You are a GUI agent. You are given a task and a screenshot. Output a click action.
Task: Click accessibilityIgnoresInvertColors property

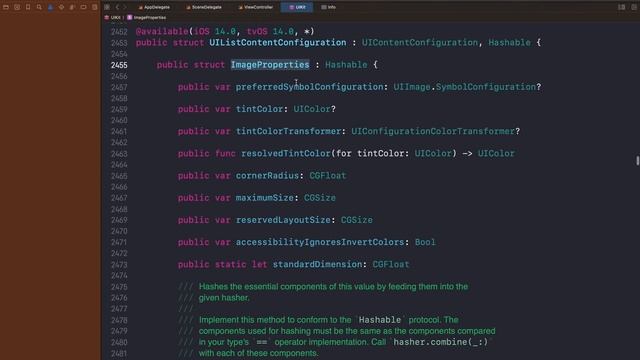[320, 242]
